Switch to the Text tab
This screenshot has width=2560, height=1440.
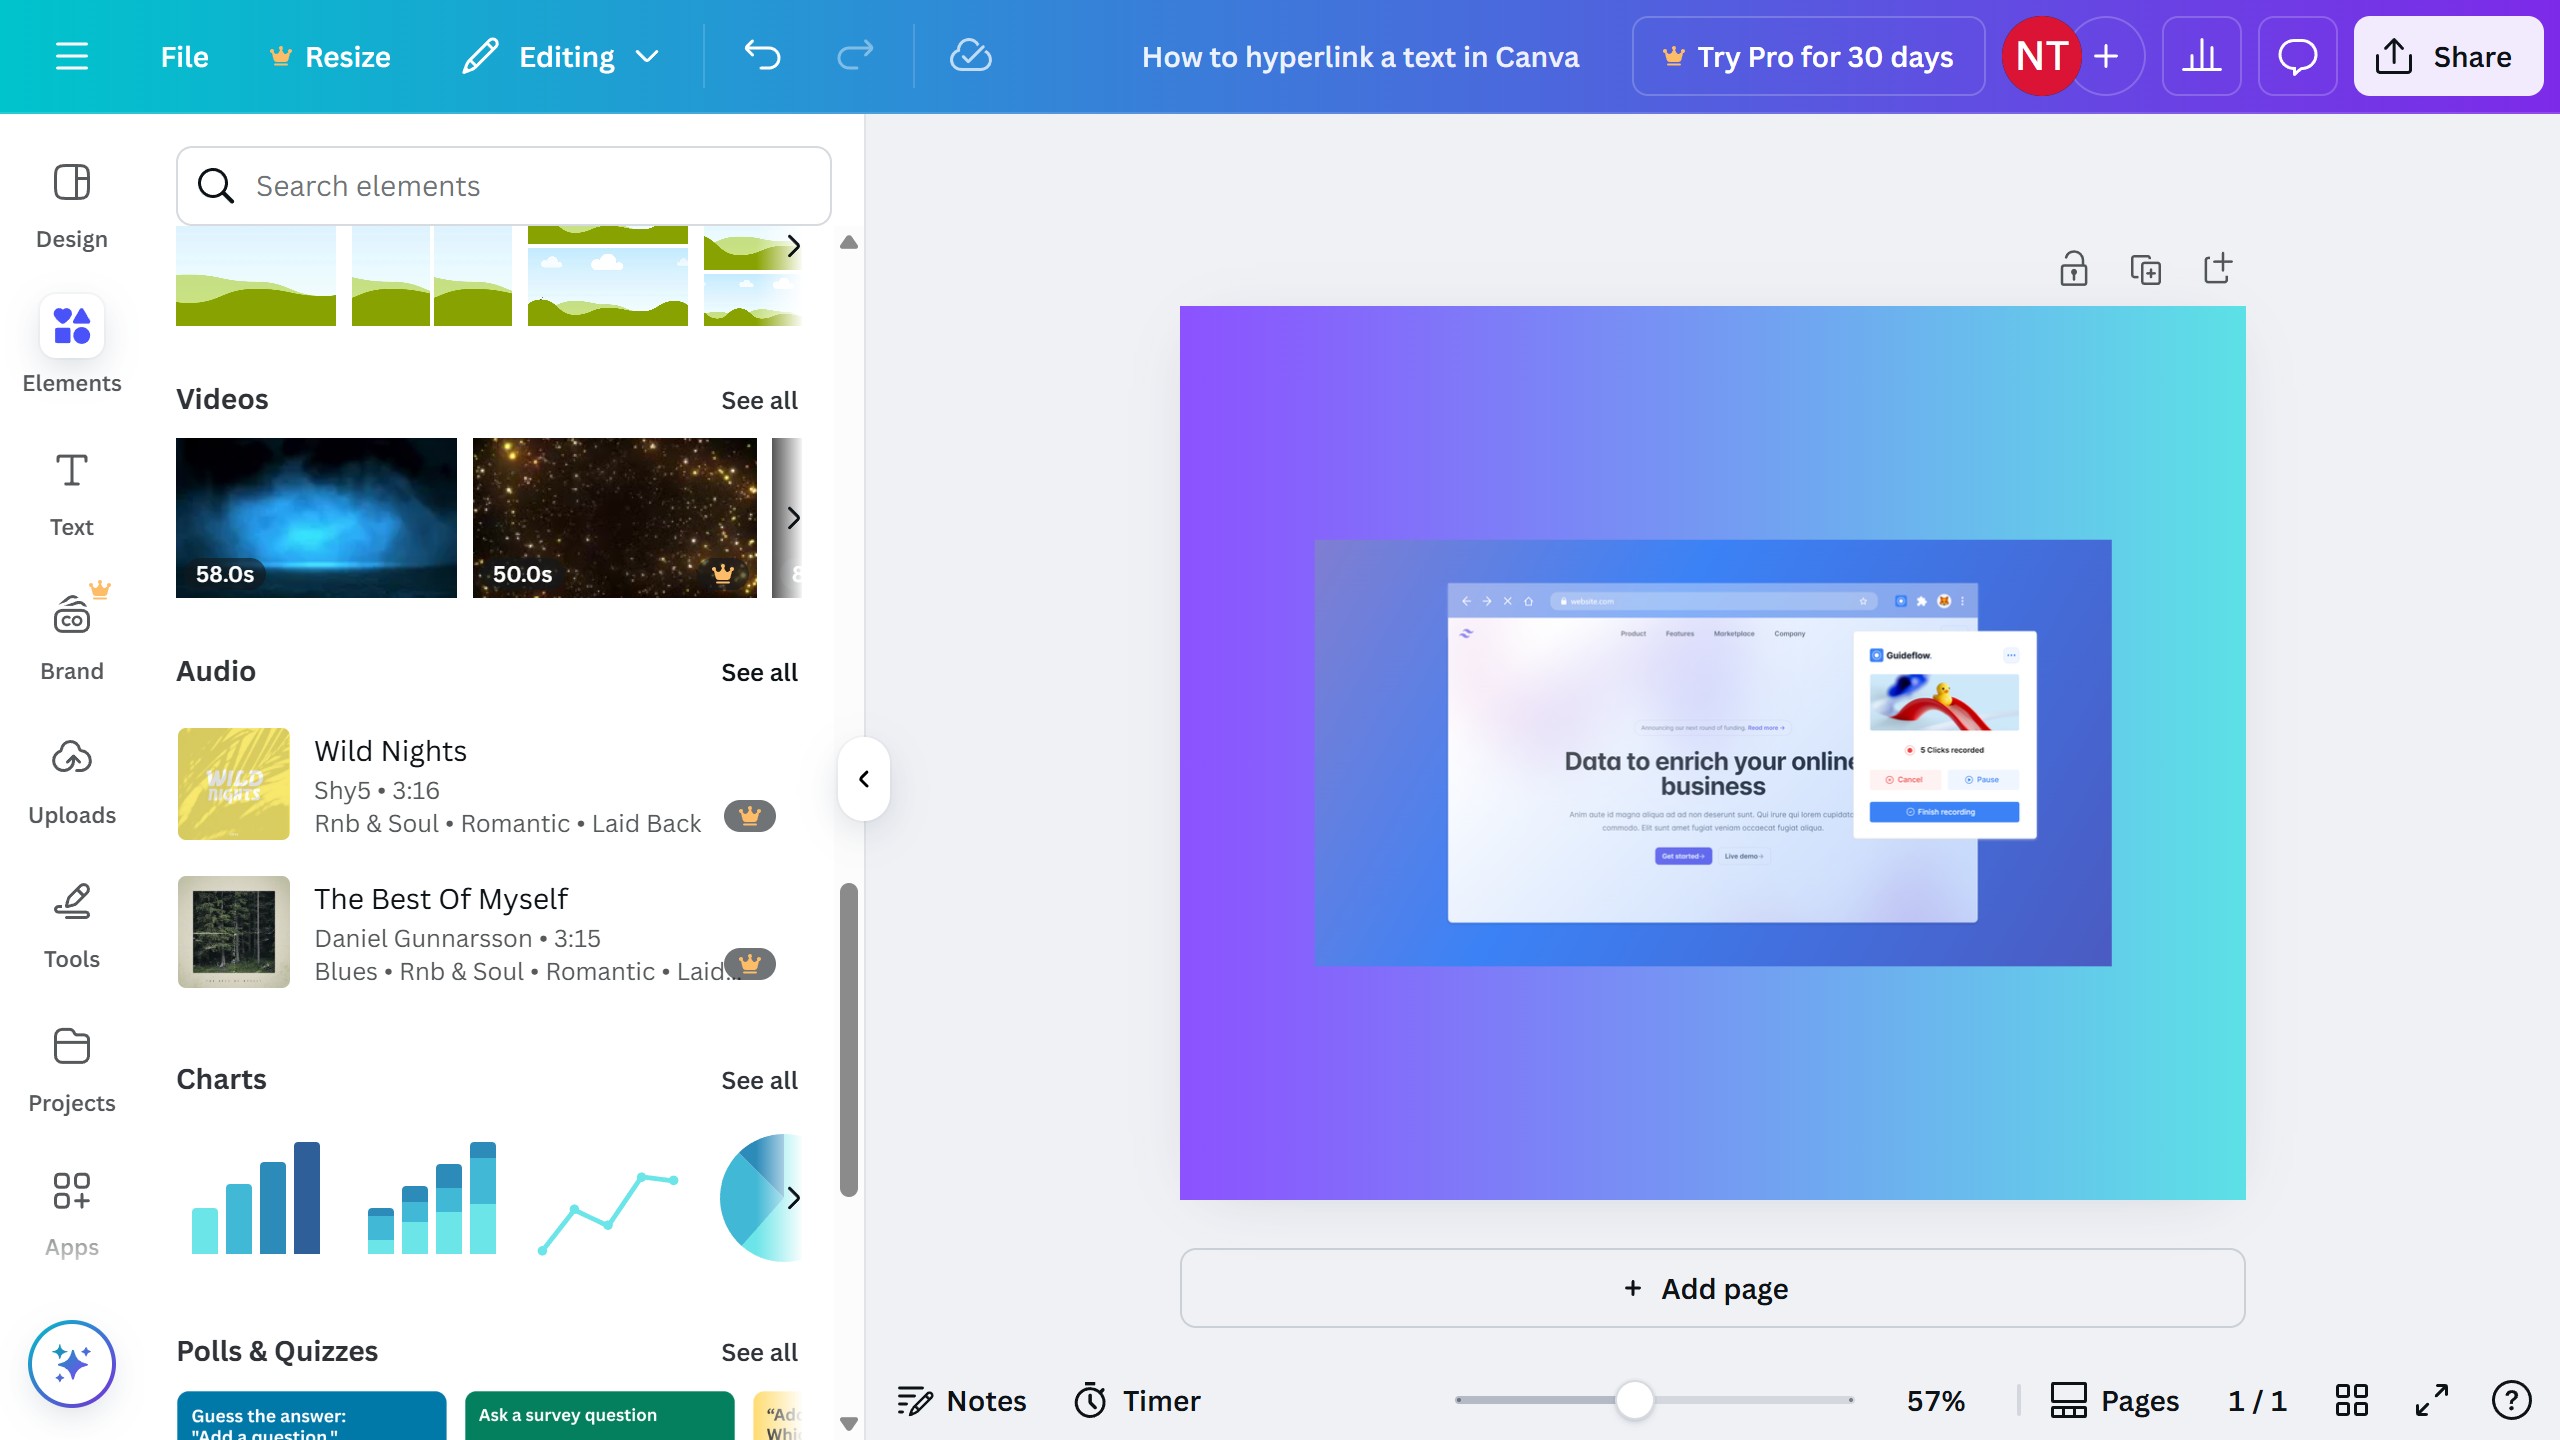(71, 494)
